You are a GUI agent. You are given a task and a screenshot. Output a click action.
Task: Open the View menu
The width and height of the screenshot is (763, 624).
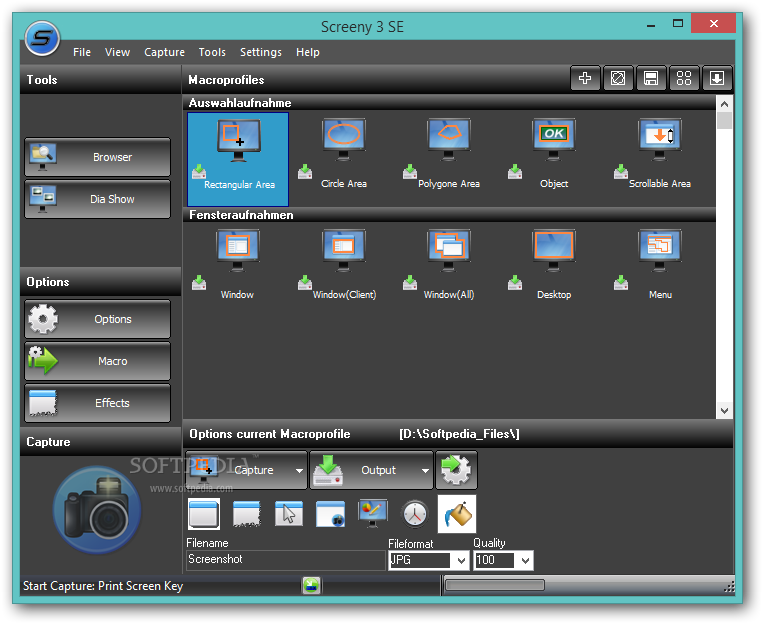117,52
